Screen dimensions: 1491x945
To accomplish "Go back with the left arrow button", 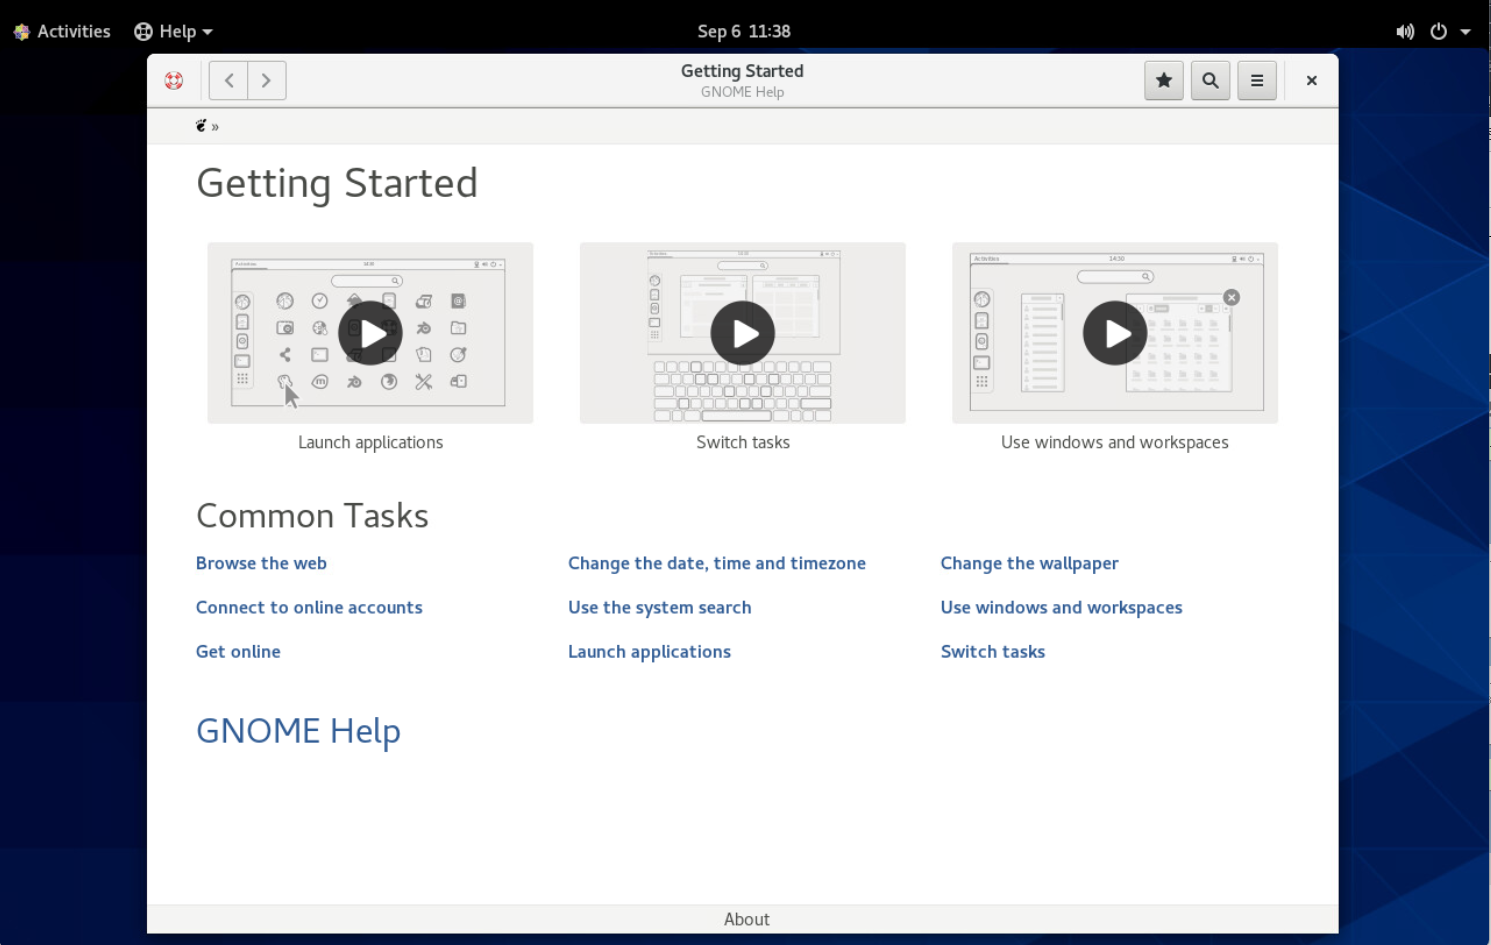I will tap(229, 81).
